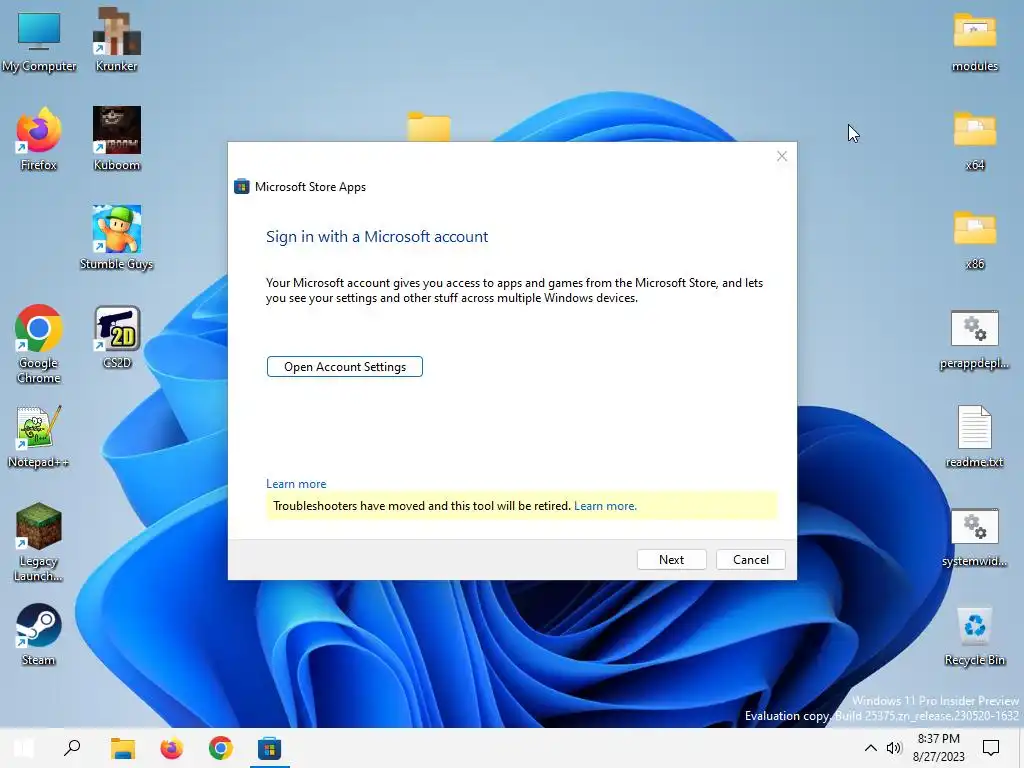
Task: Select folder partly hidden behind dialog
Action: [428, 127]
